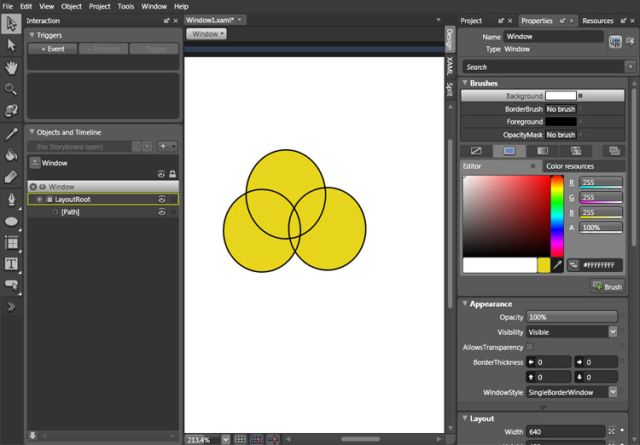Select the Pan hand tool
The height and width of the screenshot is (445, 640).
click(11, 67)
